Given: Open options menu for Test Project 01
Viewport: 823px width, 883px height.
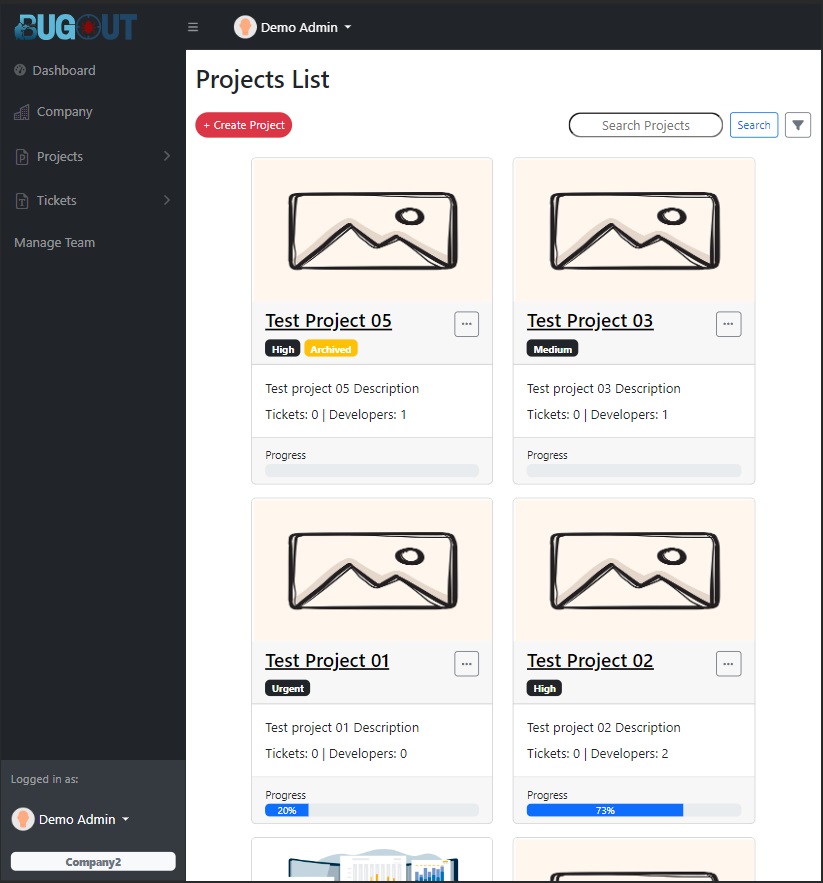Looking at the screenshot, I should tap(466, 663).
